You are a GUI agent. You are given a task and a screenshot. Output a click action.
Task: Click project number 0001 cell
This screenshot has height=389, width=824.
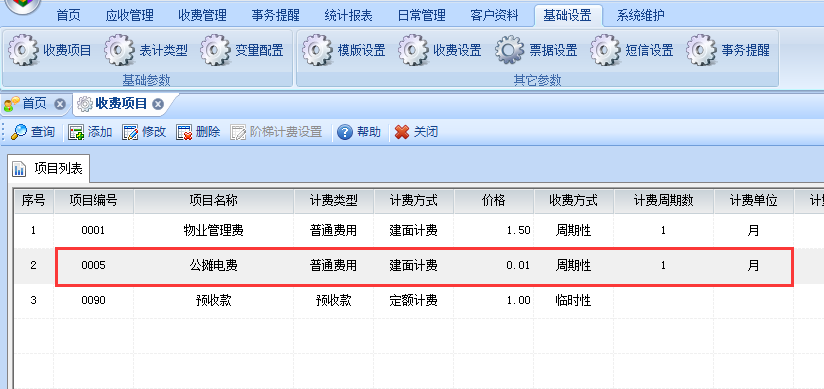(94, 231)
